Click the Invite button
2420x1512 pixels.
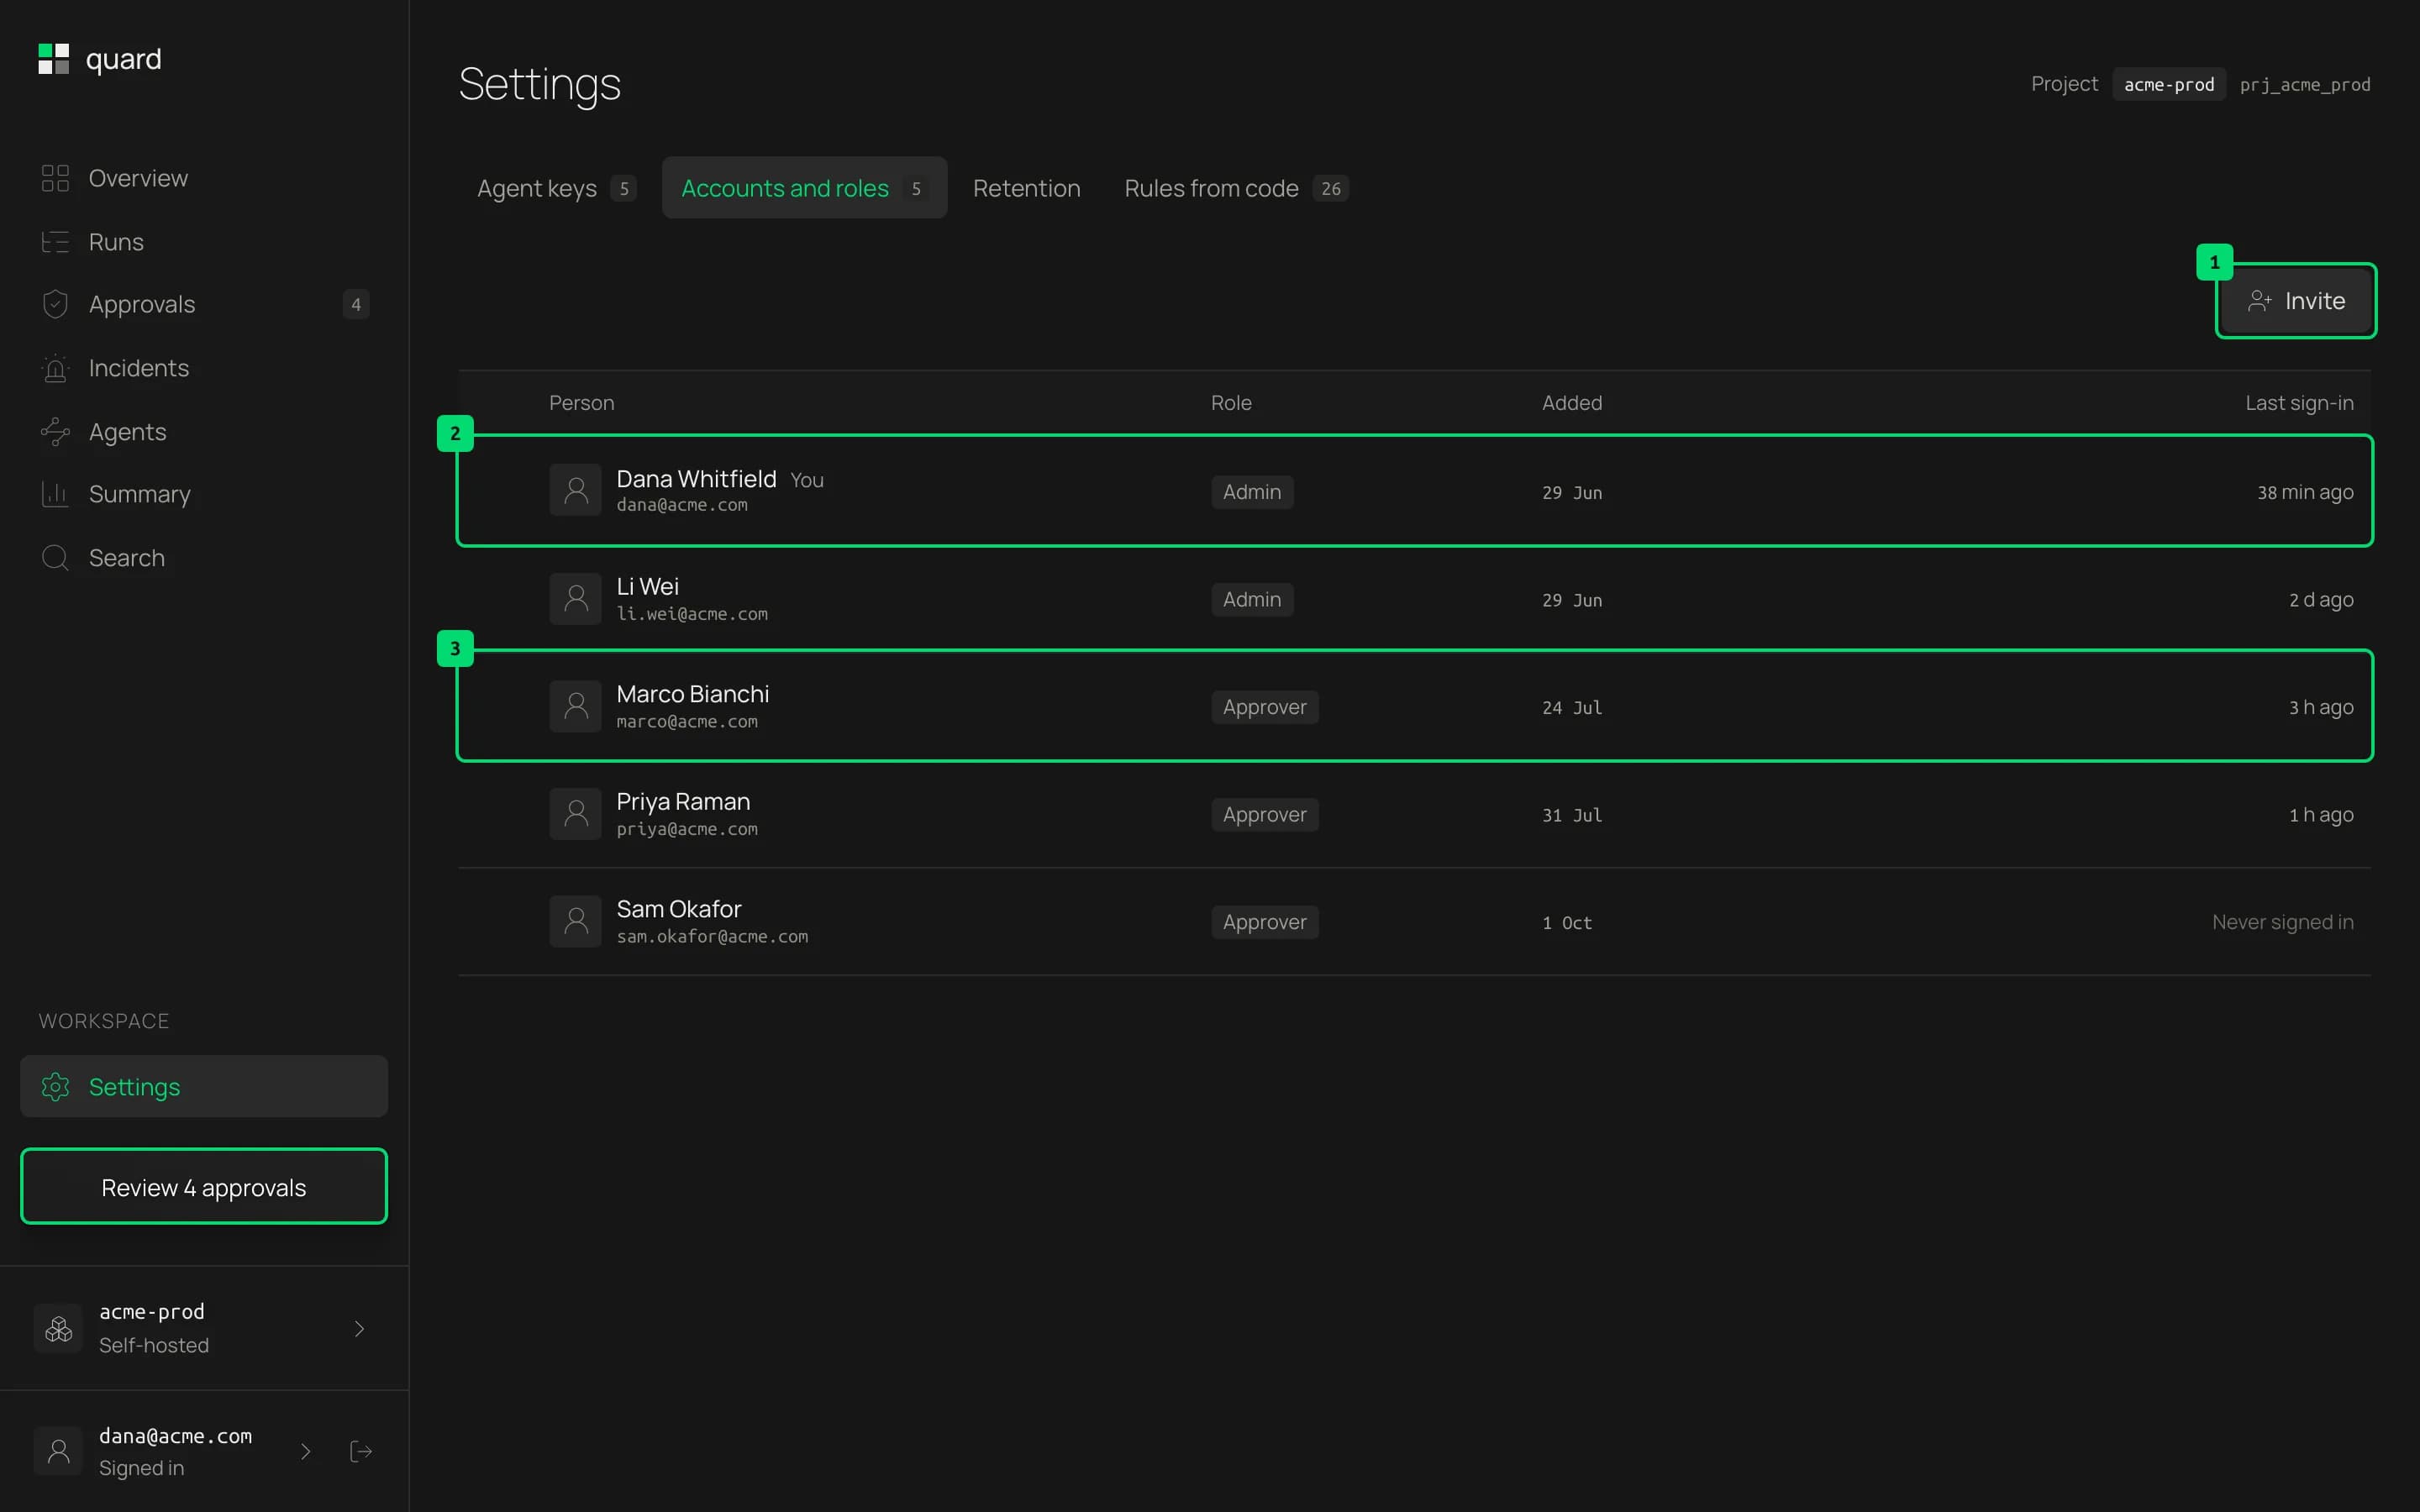(2296, 301)
